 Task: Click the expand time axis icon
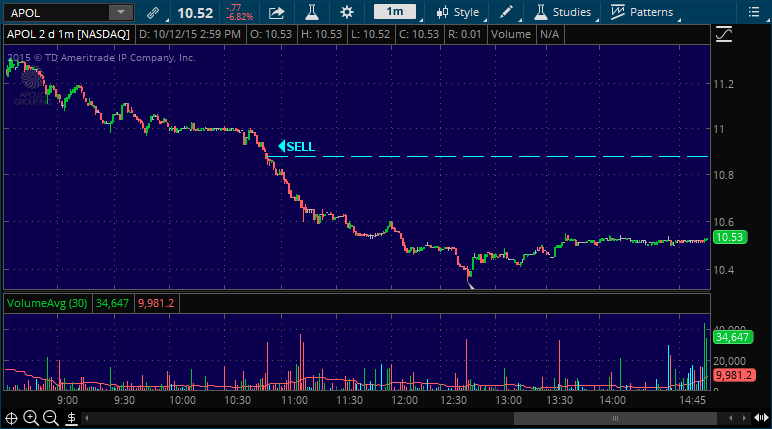pyautogui.click(x=761, y=418)
